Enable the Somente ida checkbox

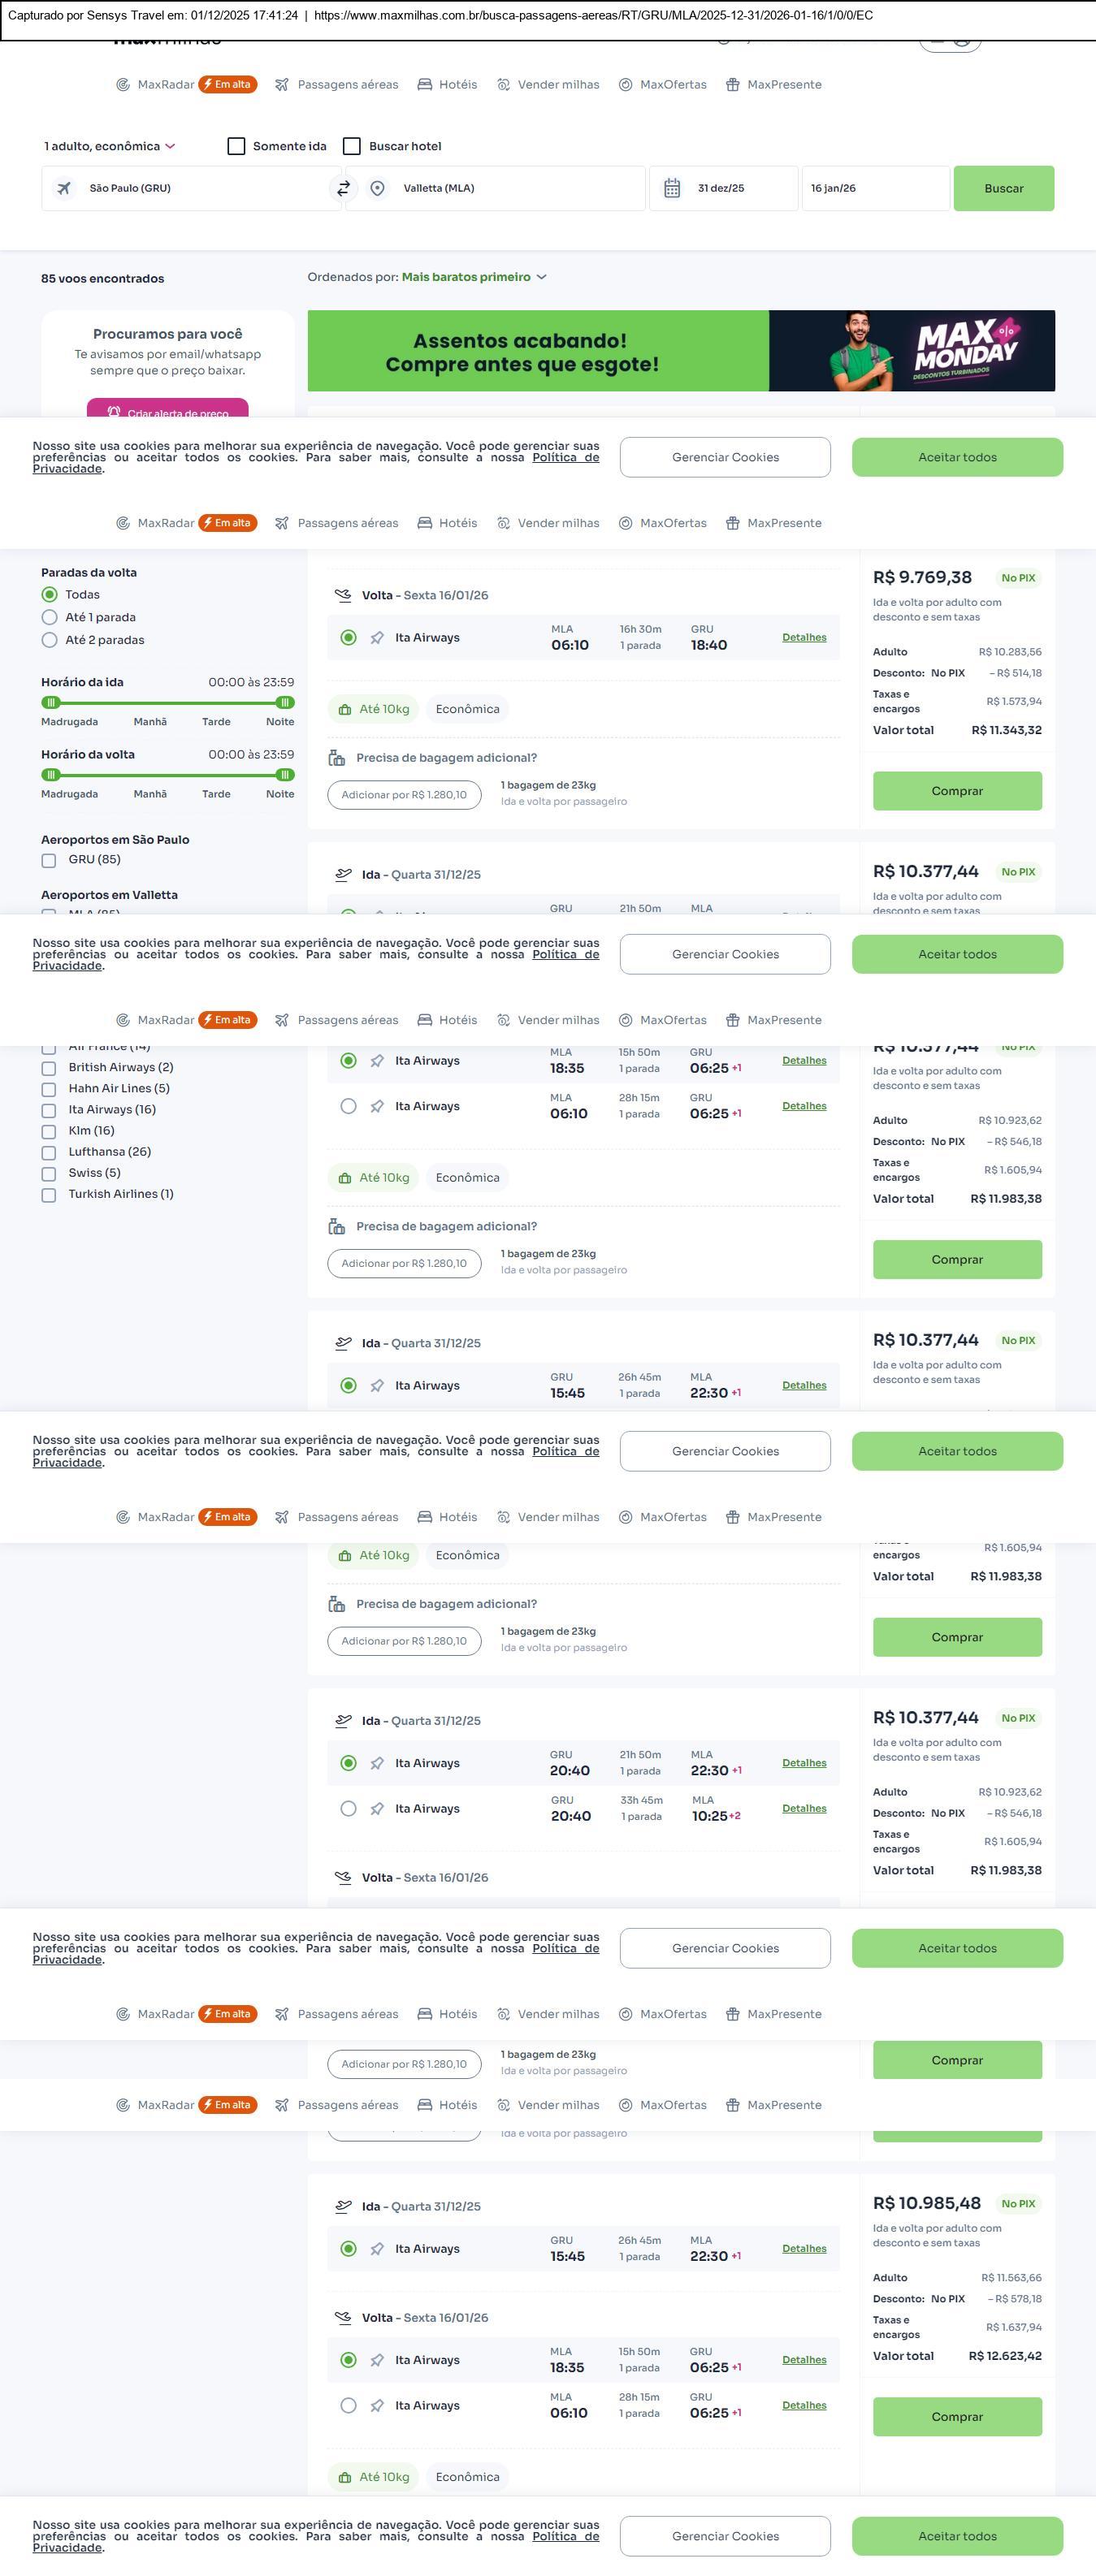pyautogui.click(x=237, y=146)
